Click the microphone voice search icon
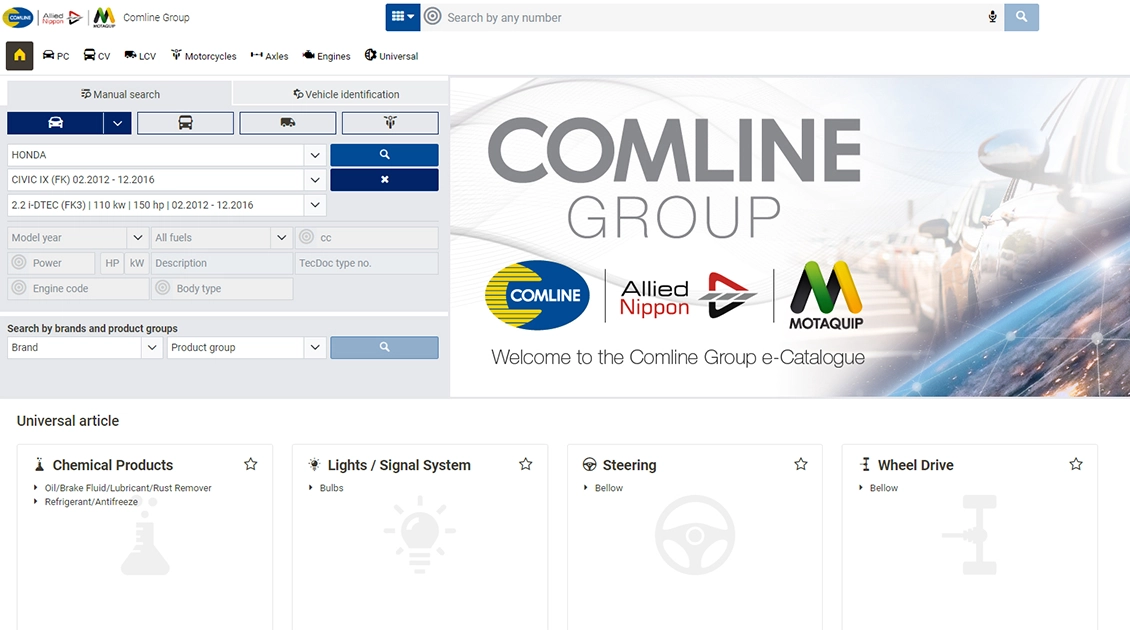Viewport: 1130px width, 630px height. point(992,17)
